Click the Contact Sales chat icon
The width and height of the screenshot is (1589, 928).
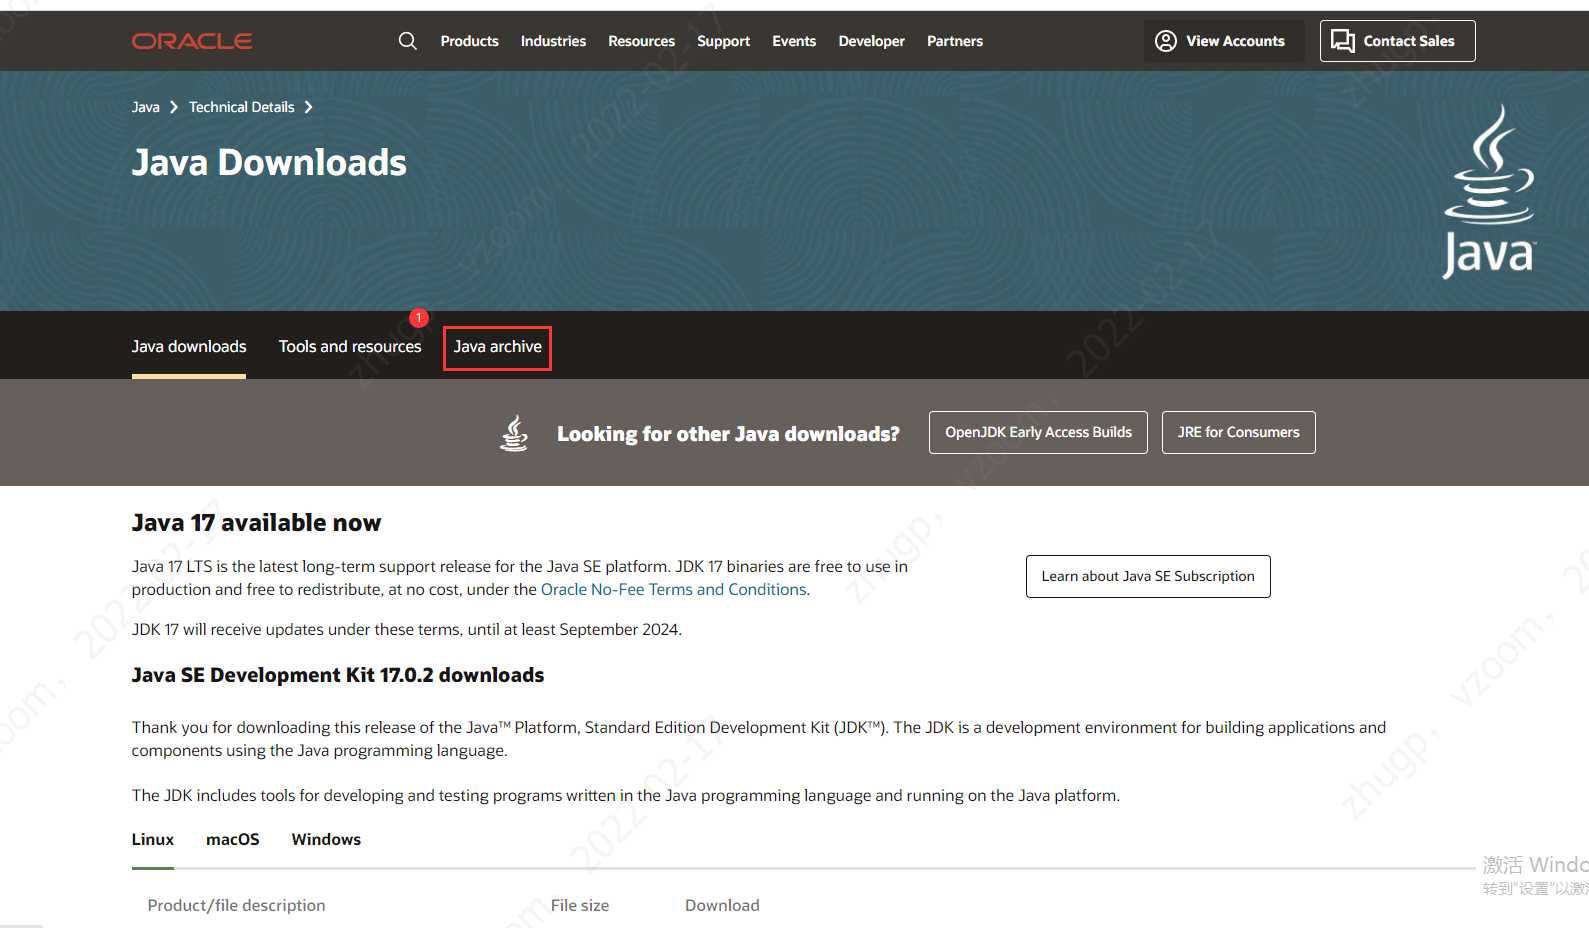tap(1343, 41)
